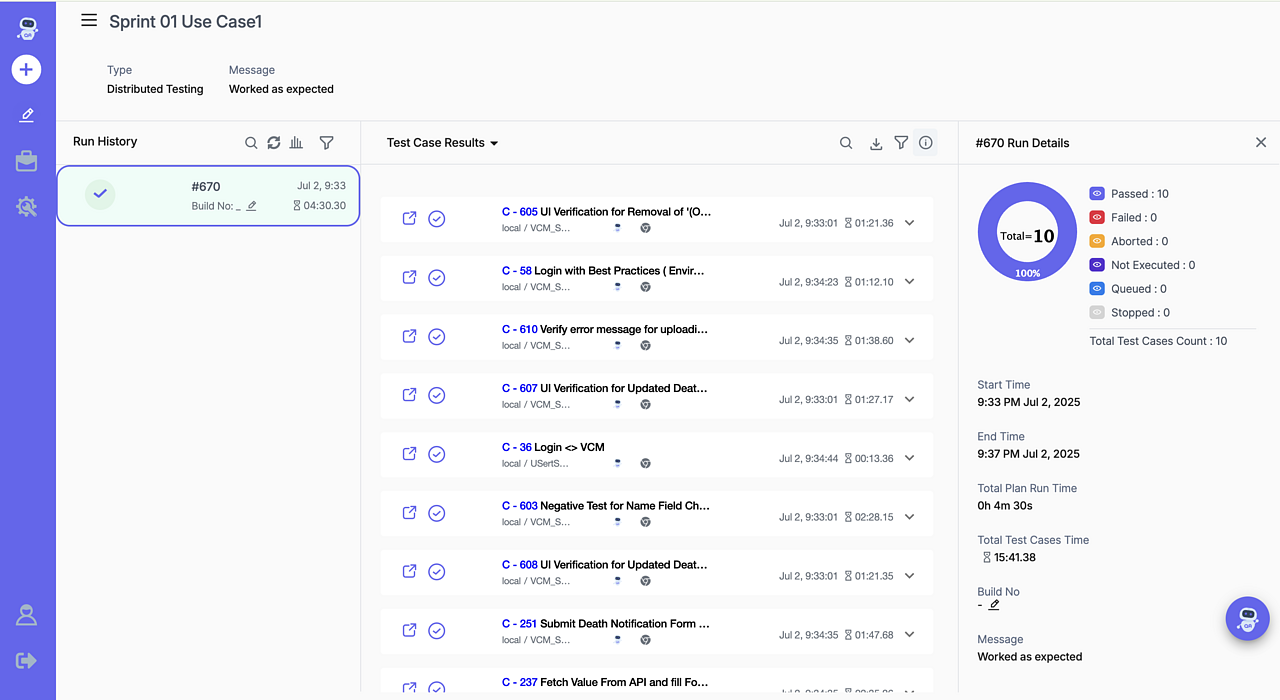Open the Test Case Results dropdown
This screenshot has width=1280, height=700.
tap(442, 143)
